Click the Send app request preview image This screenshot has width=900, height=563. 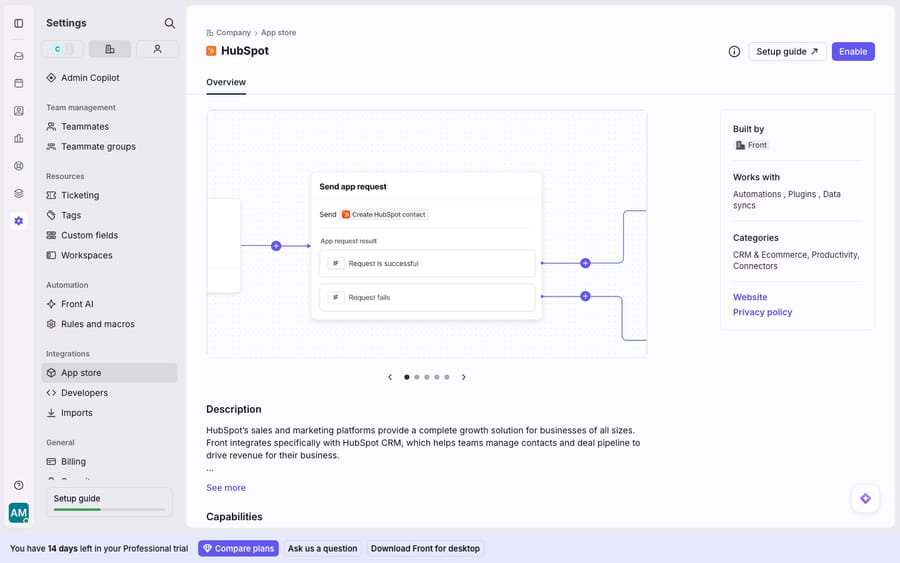pos(426,234)
